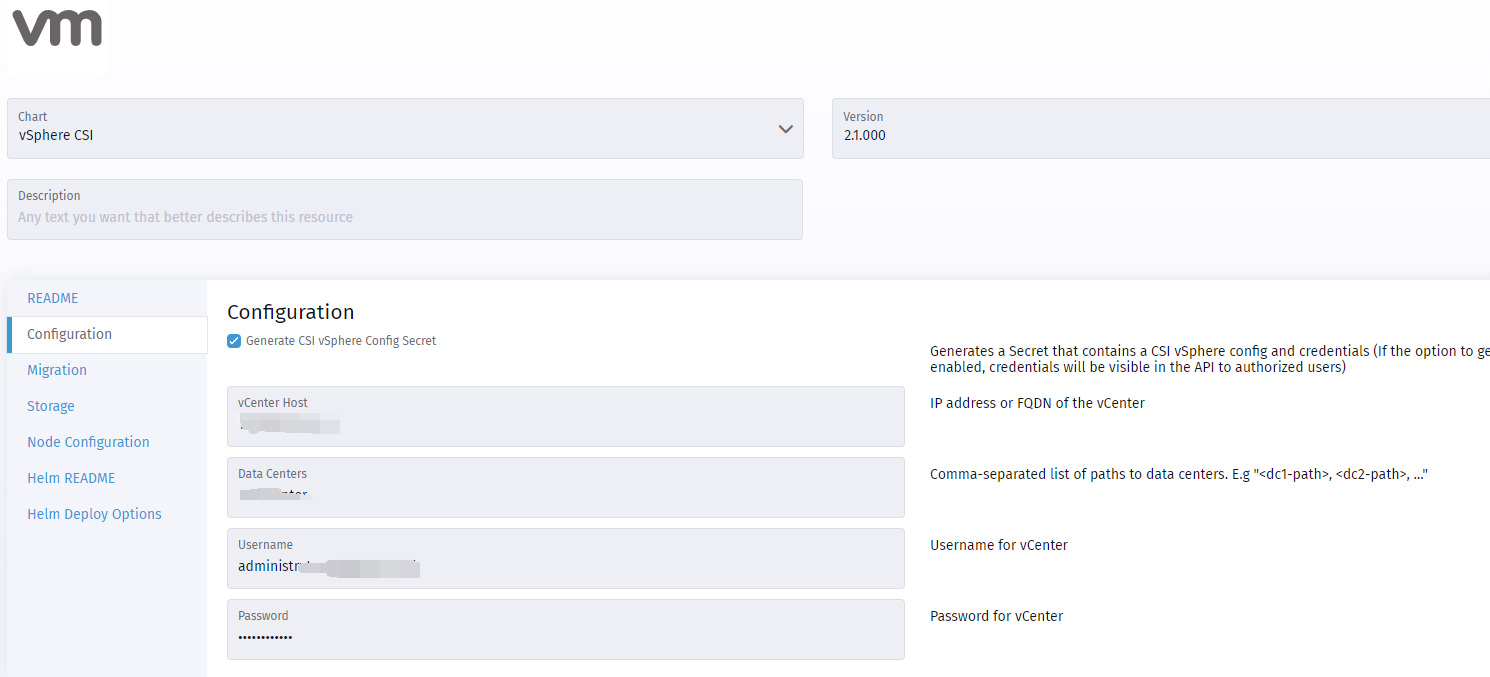Click the Chart dropdown chevron arrow
This screenshot has width=1490, height=677.
(x=786, y=129)
